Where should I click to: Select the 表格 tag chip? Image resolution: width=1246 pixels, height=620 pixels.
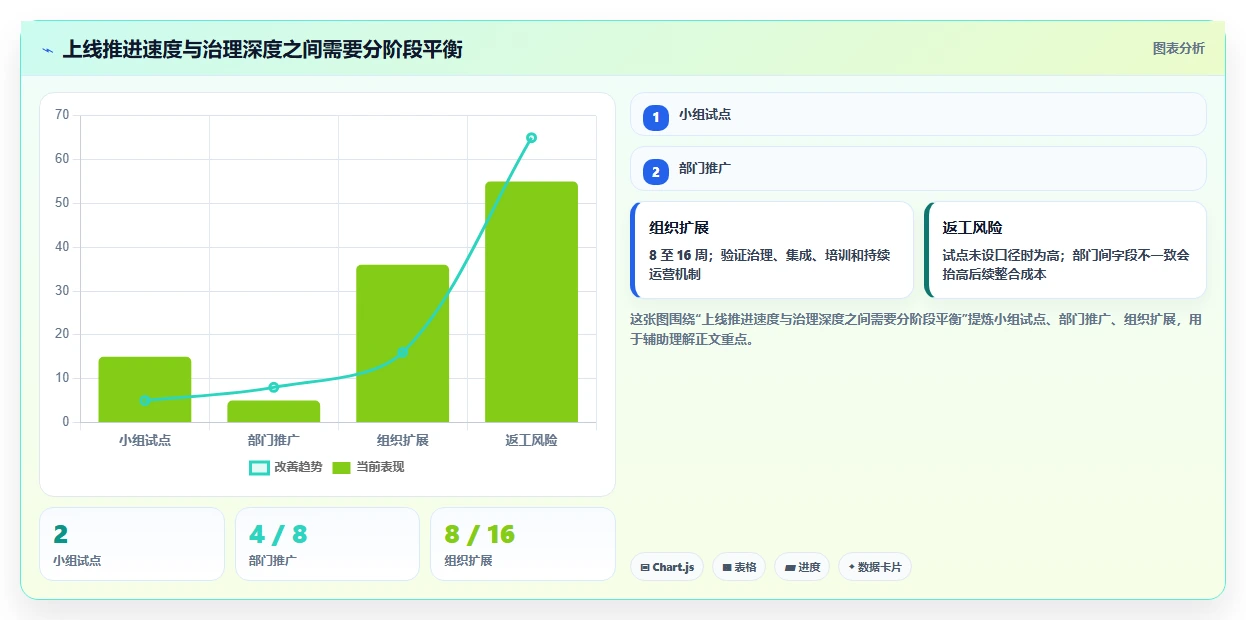(x=739, y=567)
